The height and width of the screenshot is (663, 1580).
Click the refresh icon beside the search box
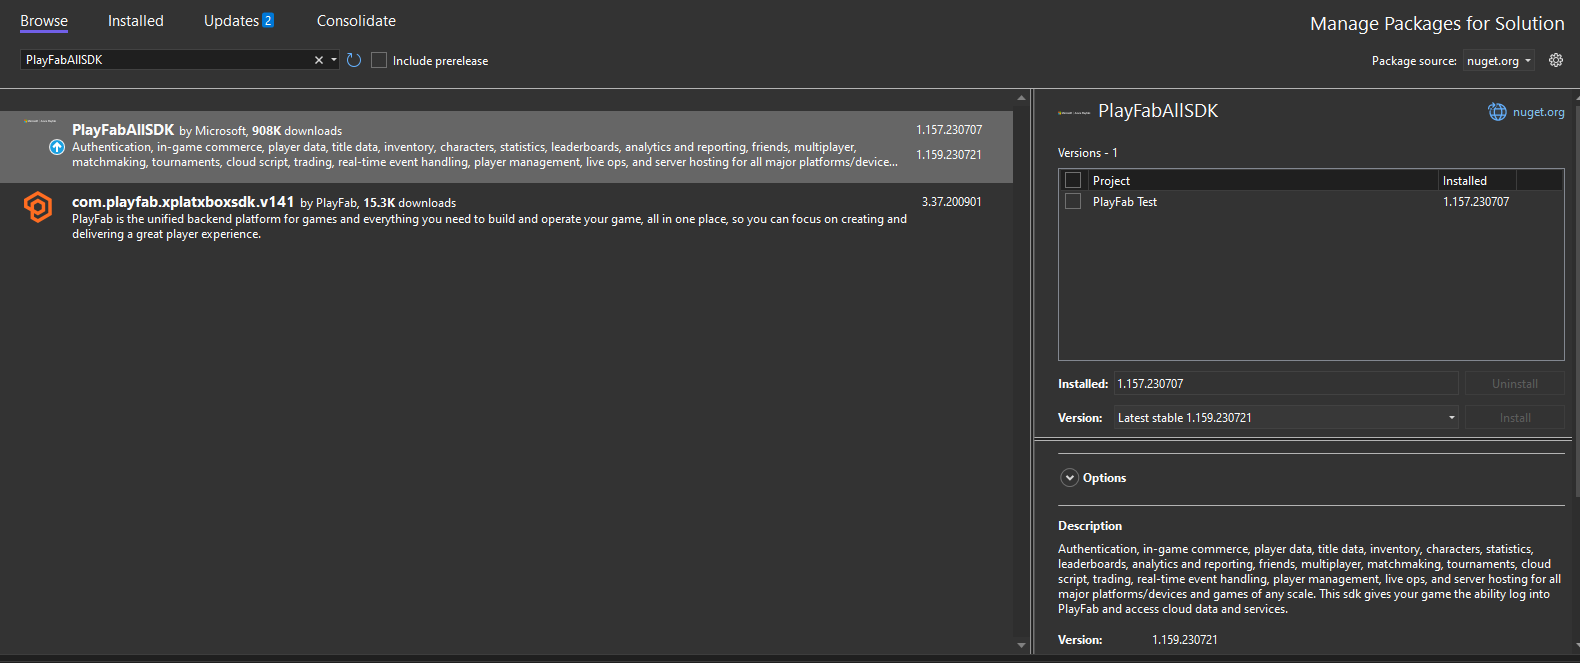point(354,60)
